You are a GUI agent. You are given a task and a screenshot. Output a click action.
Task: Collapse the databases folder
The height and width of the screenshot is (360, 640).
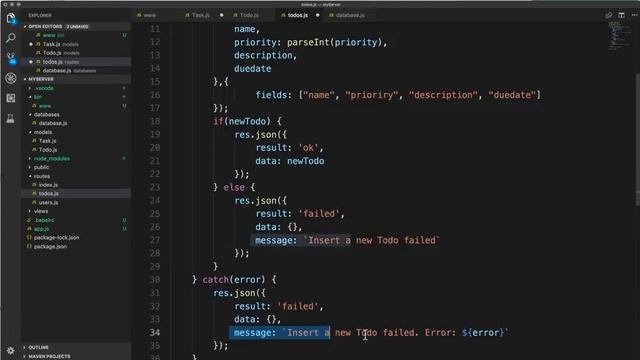click(x=47, y=115)
